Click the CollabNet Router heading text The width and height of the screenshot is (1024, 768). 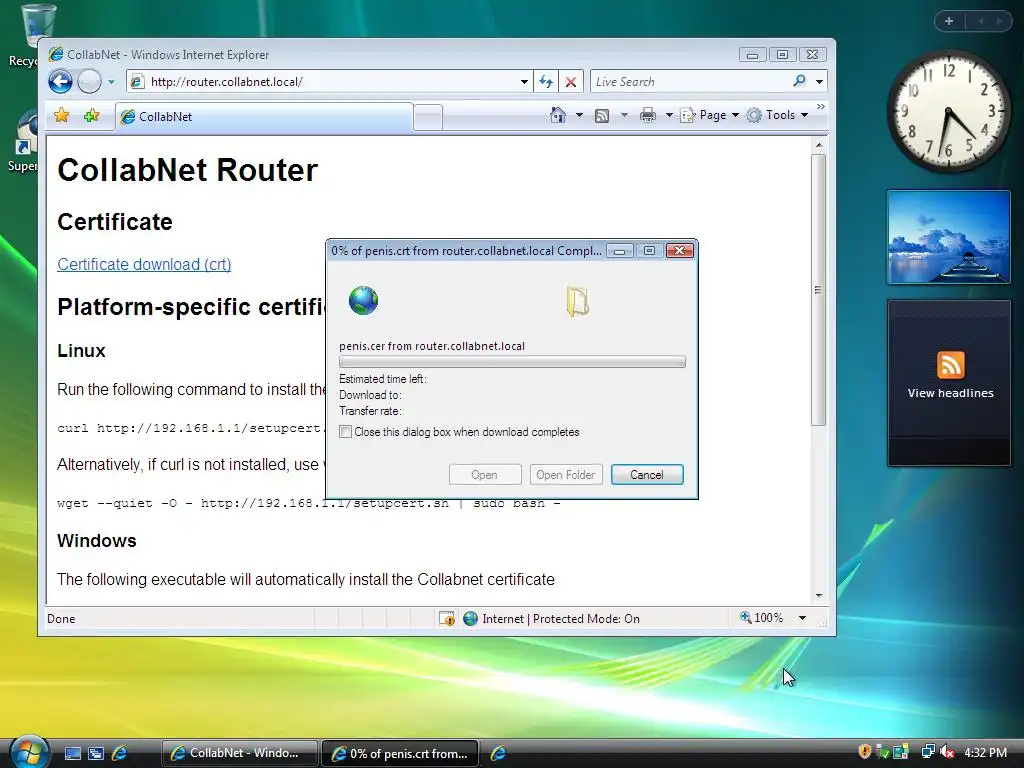tap(187, 170)
